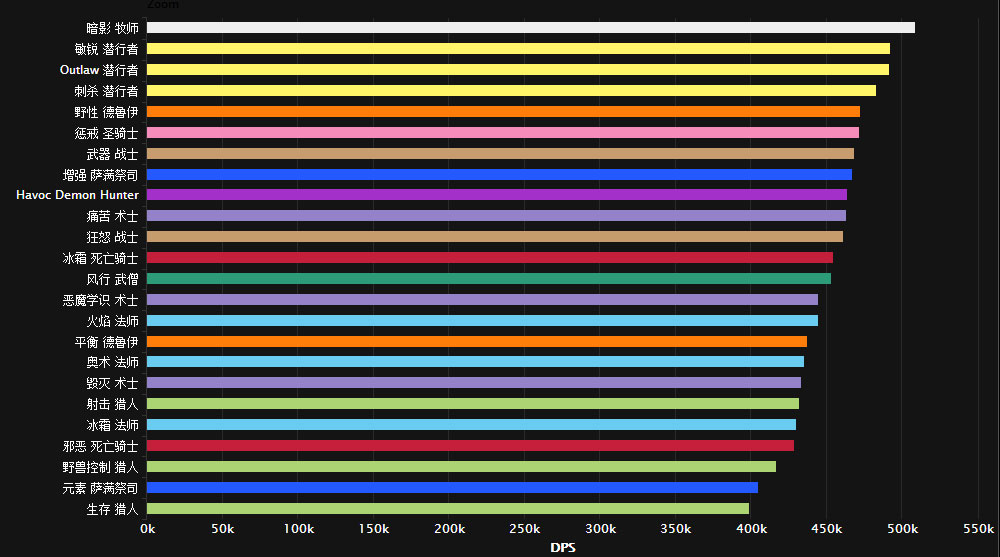Click the 狂怒 战士 label
Image resolution: width=1000 pixels, height=557 pixels.
(112, 237)
